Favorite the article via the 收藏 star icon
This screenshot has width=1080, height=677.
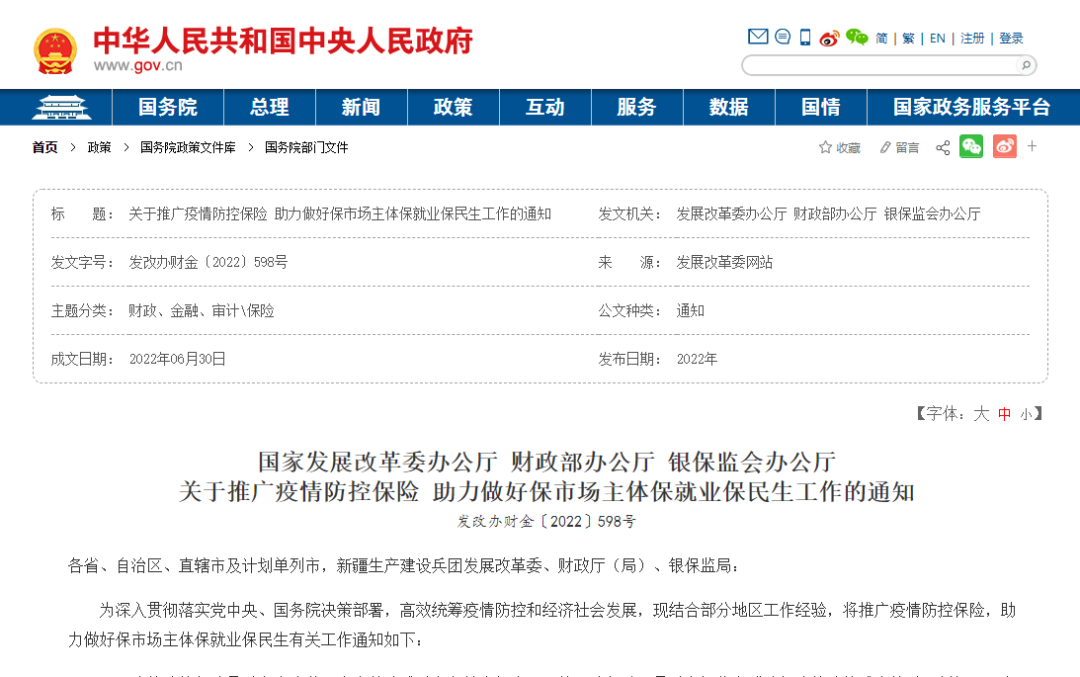[840, 147]
